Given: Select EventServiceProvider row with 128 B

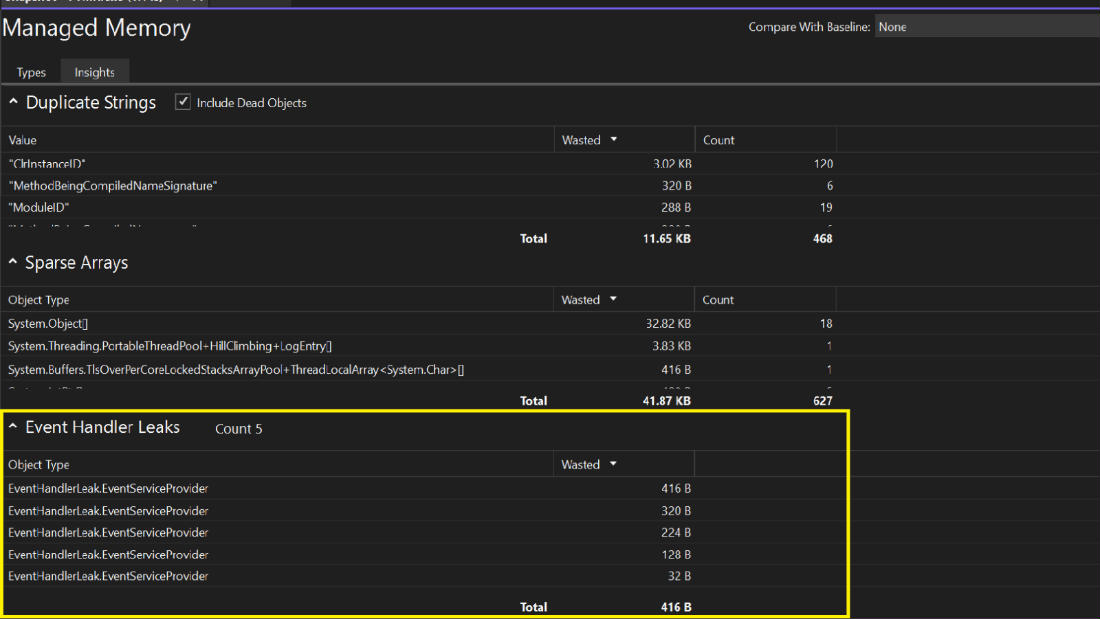Looking at the screenshot, I should 424,554.
